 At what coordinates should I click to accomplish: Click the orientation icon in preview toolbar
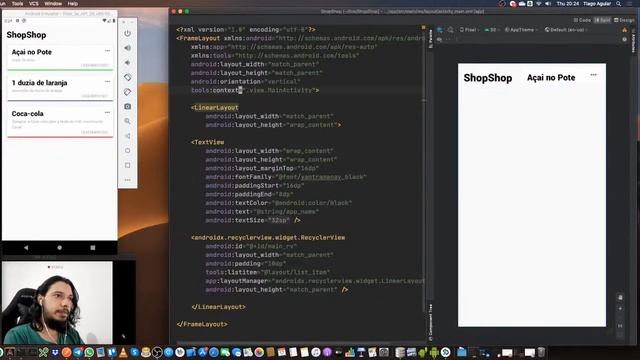(x=450, y=30)
